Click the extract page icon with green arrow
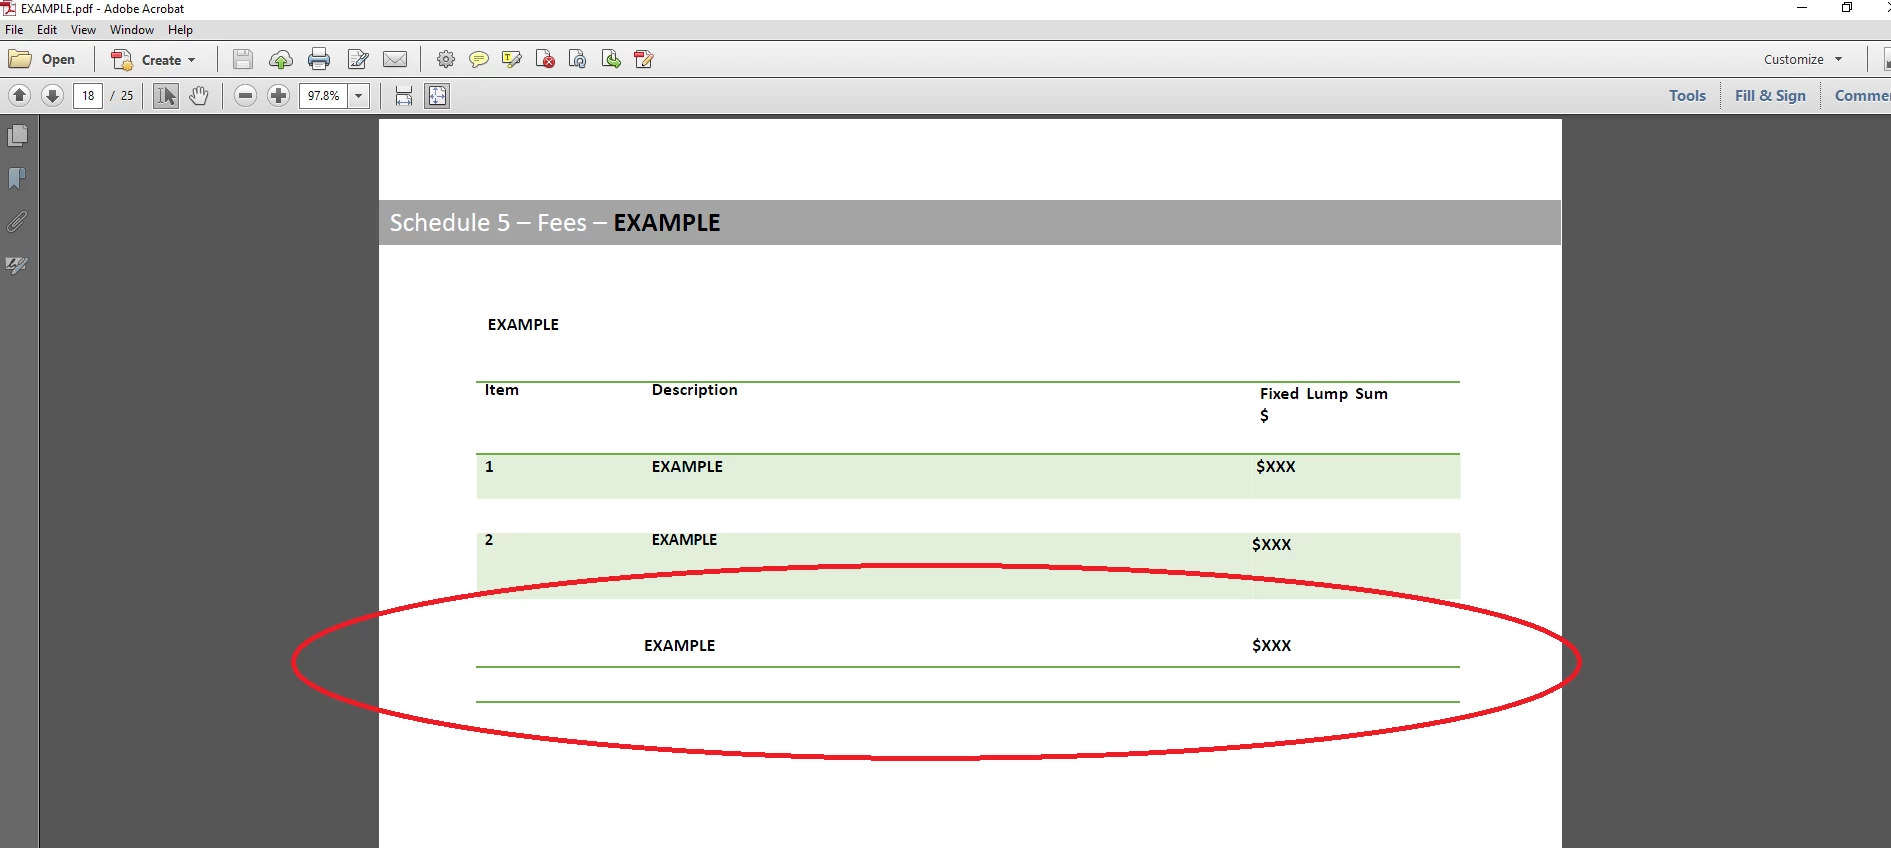 (611, 60)
